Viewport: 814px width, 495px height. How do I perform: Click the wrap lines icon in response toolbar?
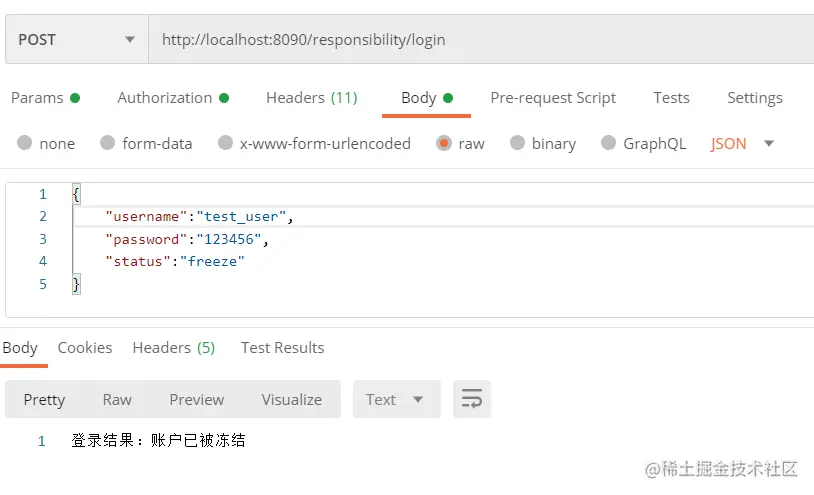coord(472,399)
